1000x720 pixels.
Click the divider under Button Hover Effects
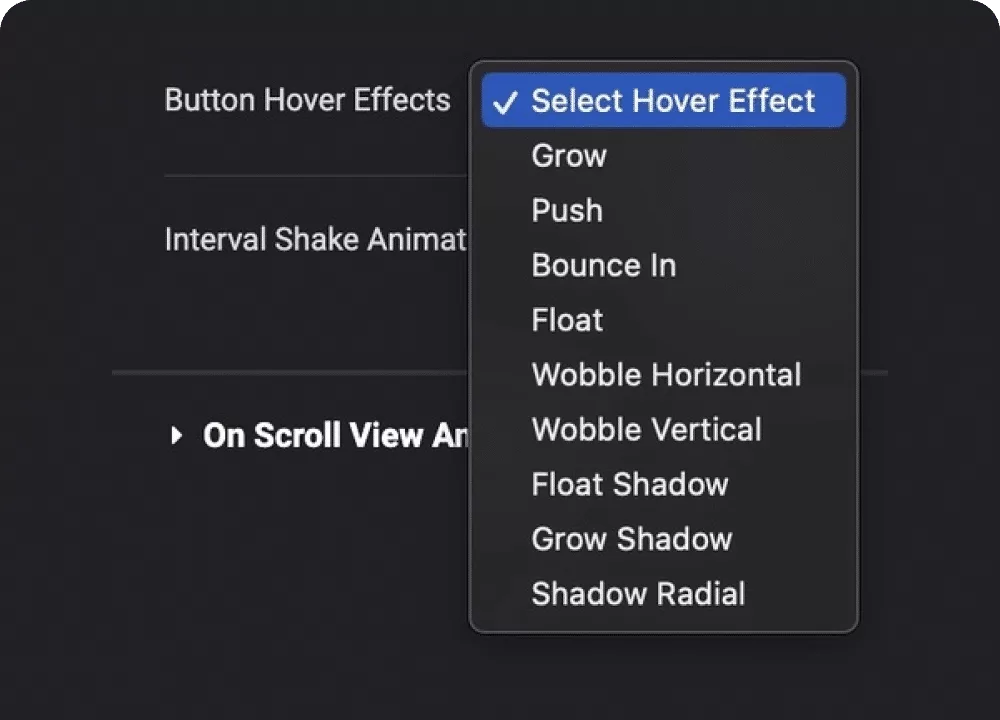click(316, 175)
